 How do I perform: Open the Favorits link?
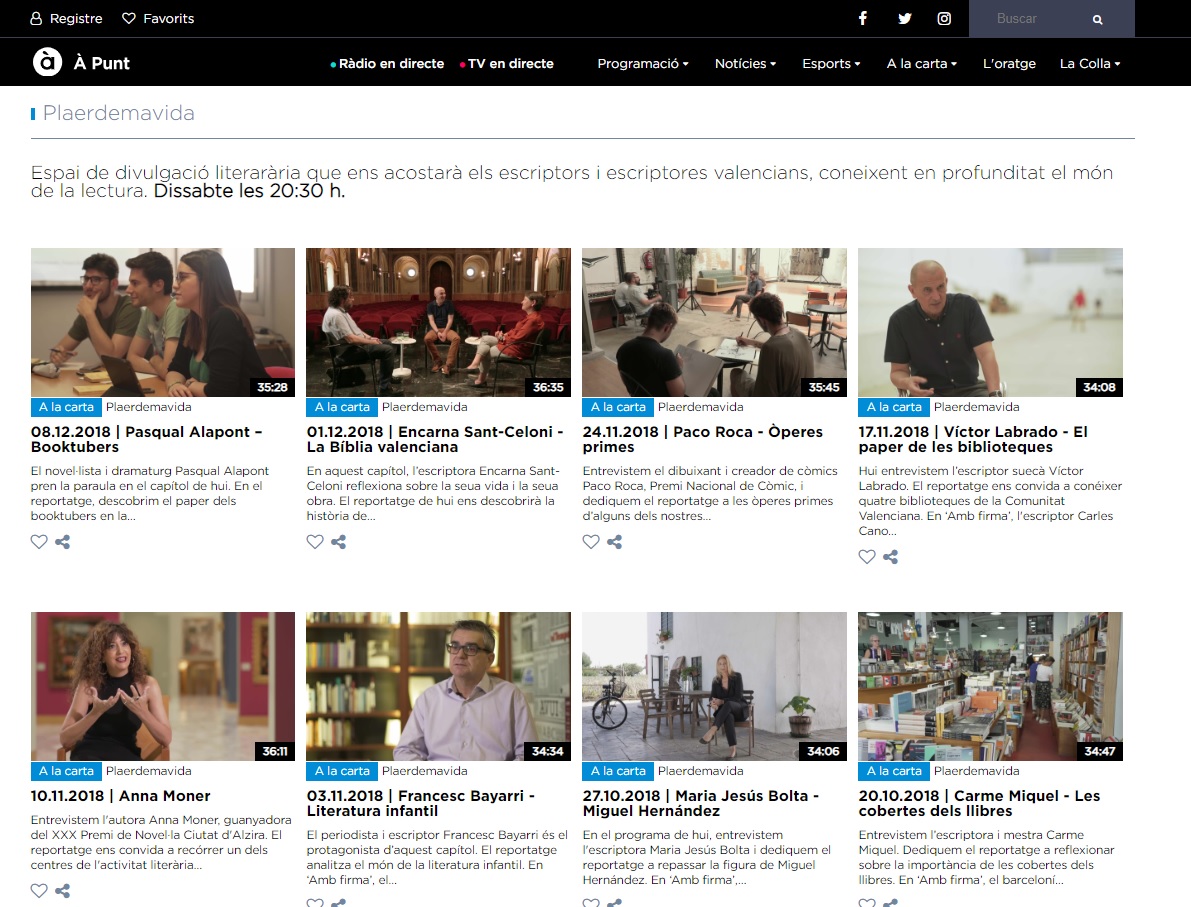[169, 18]
